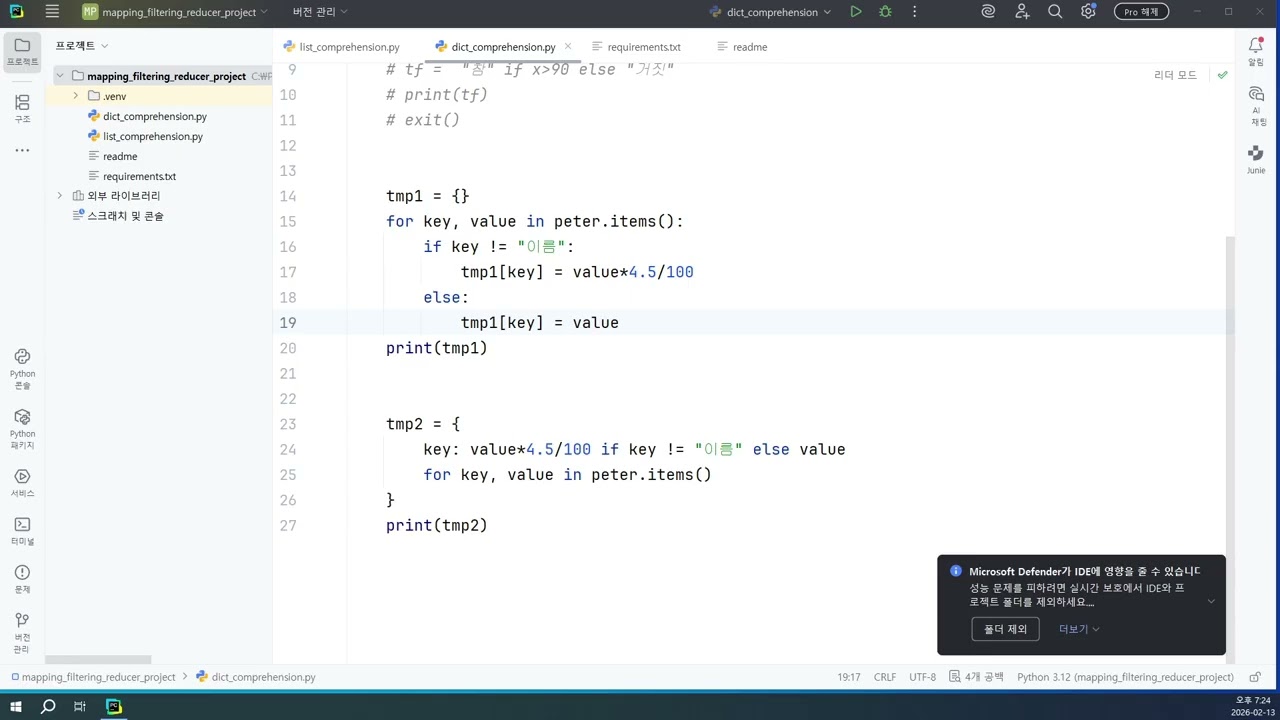1280x720 pixels.
Task: Open Windows Start menu
Action: click(16, 706)
